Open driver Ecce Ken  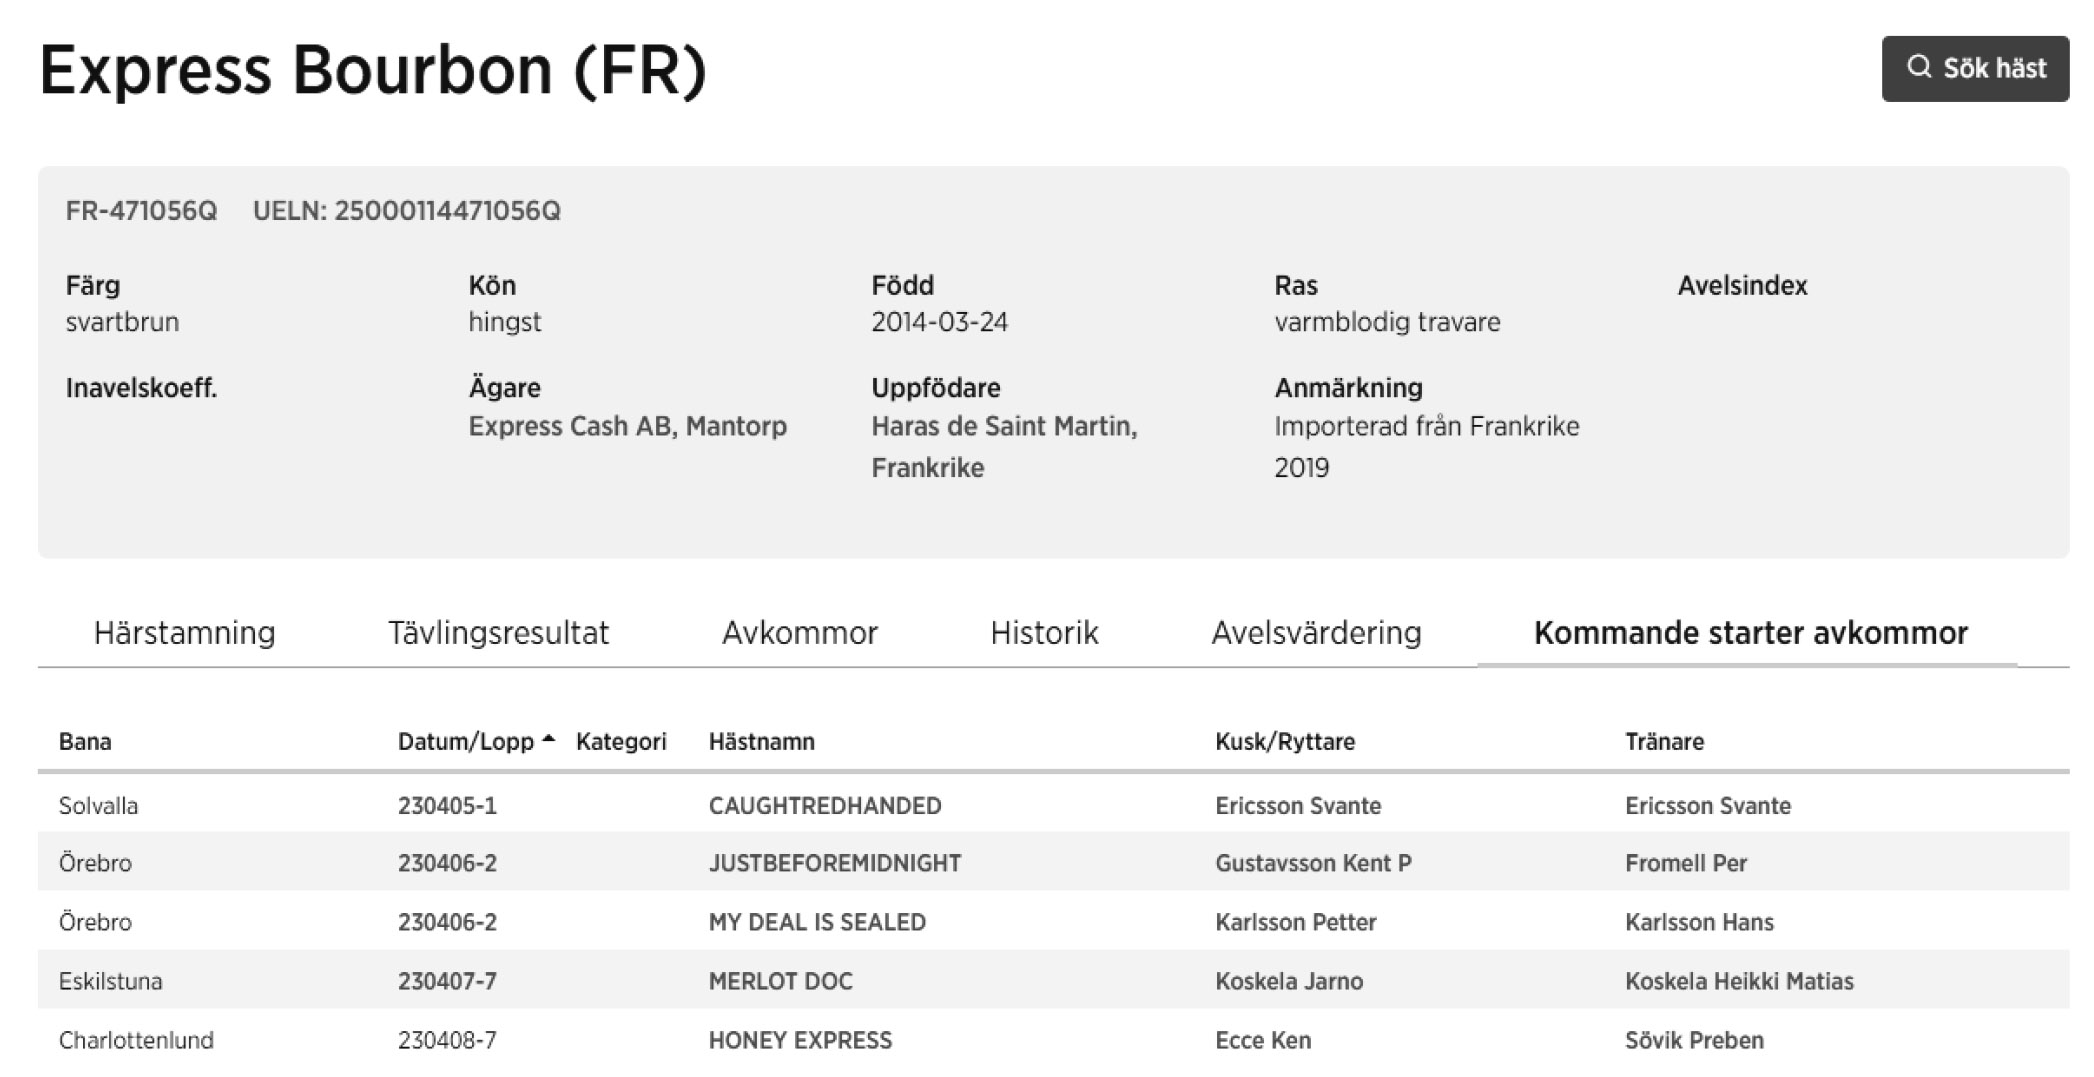click(x=1263, y=1039)
